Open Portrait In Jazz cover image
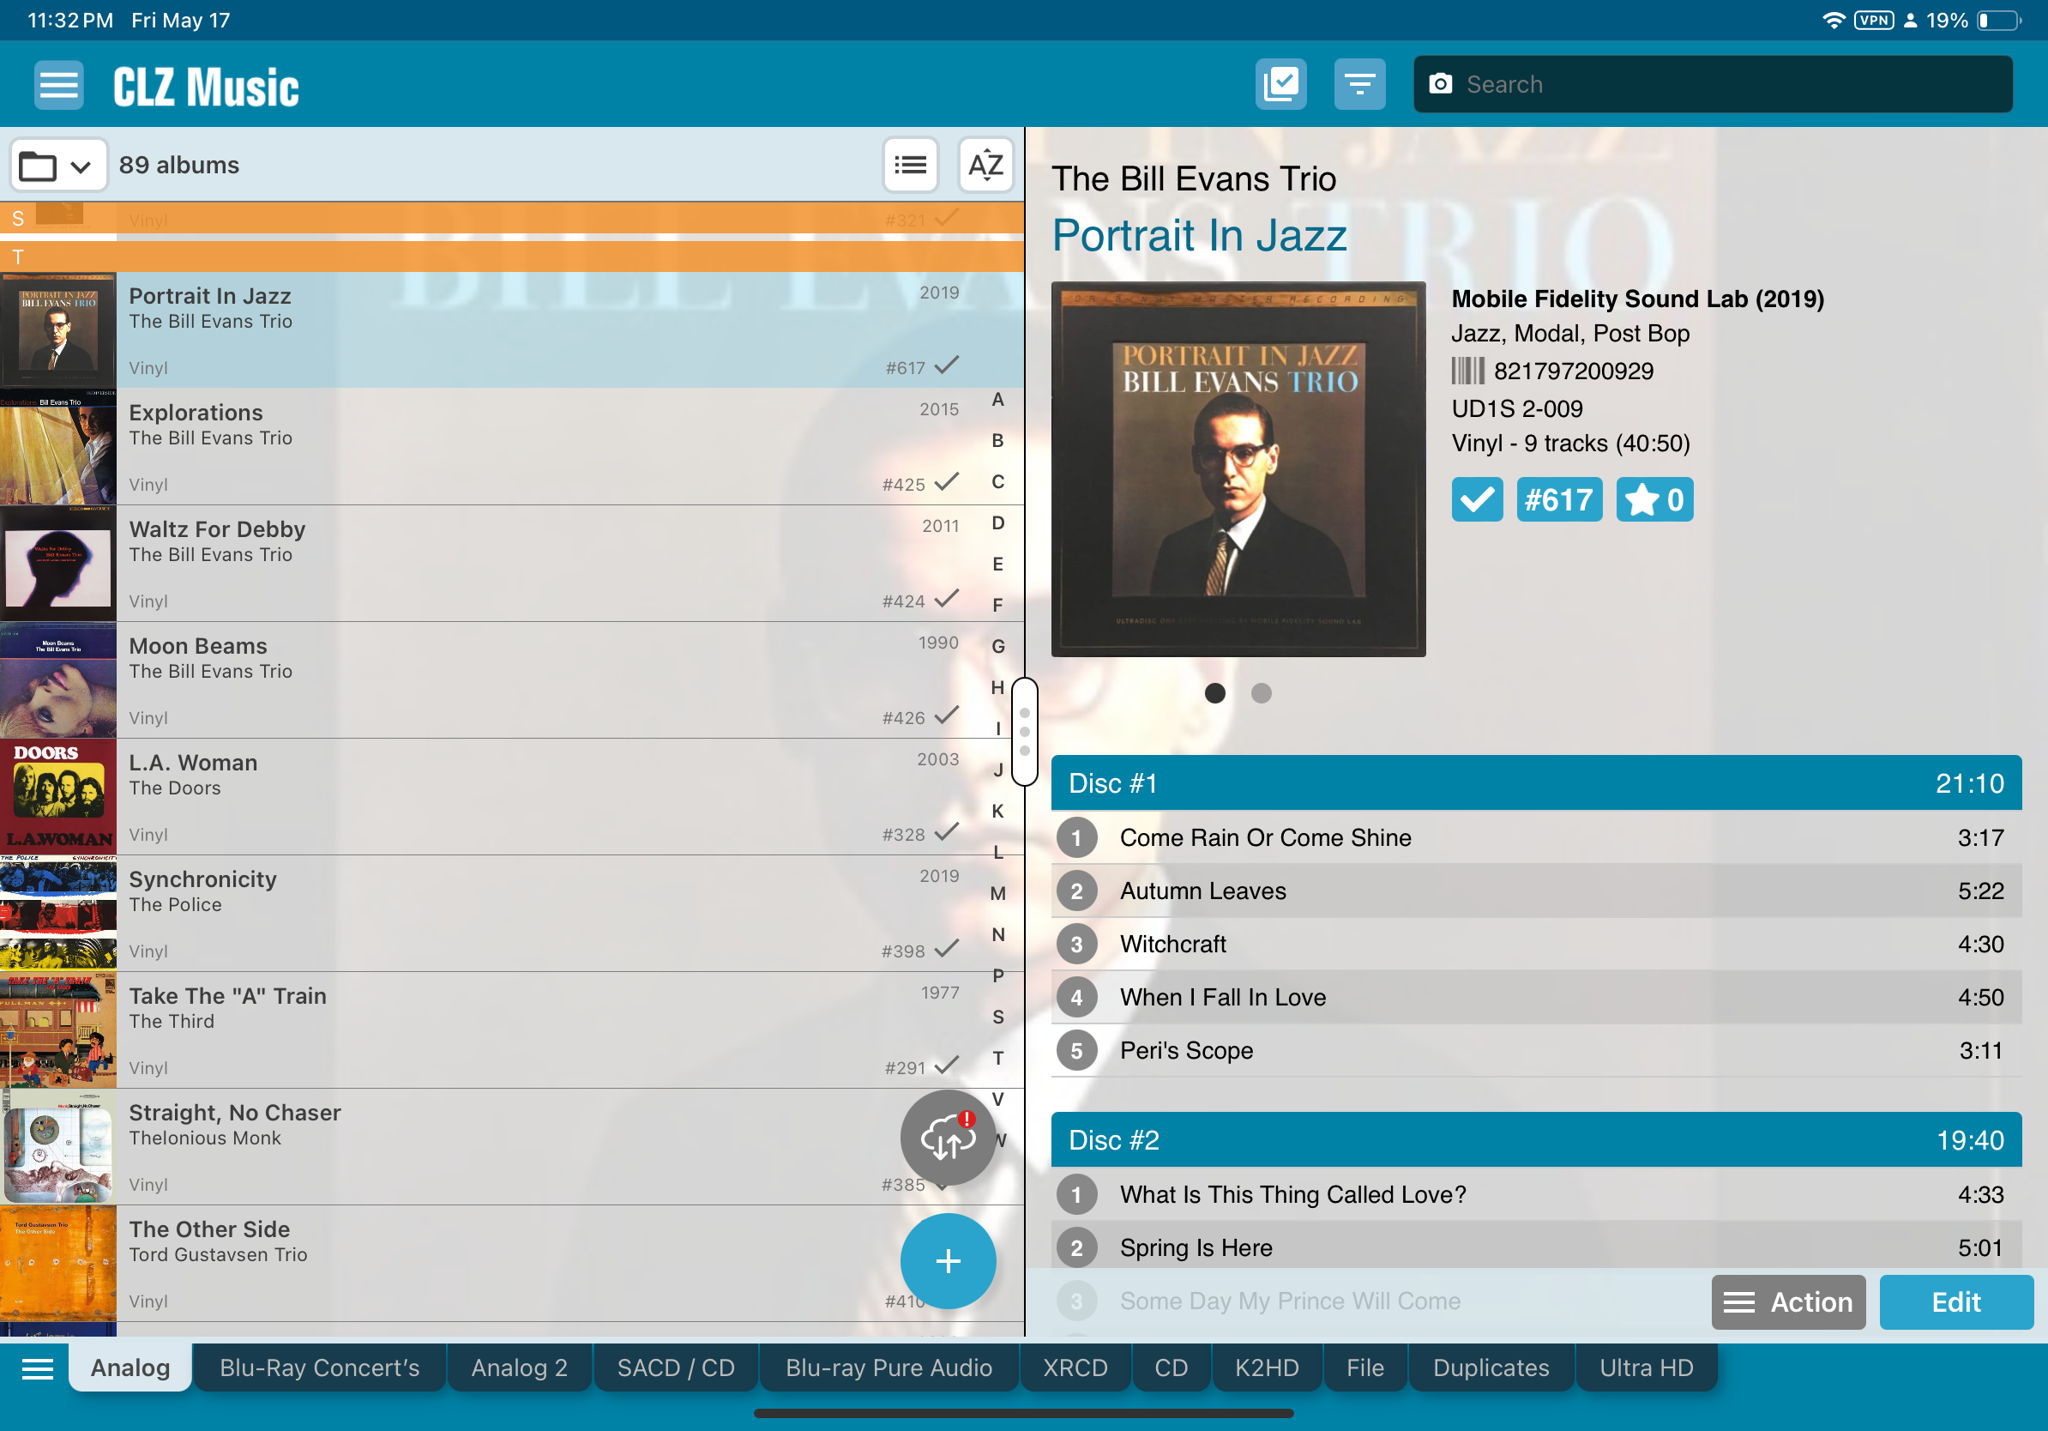The image size is (2048, 1431). (1238, 469)
